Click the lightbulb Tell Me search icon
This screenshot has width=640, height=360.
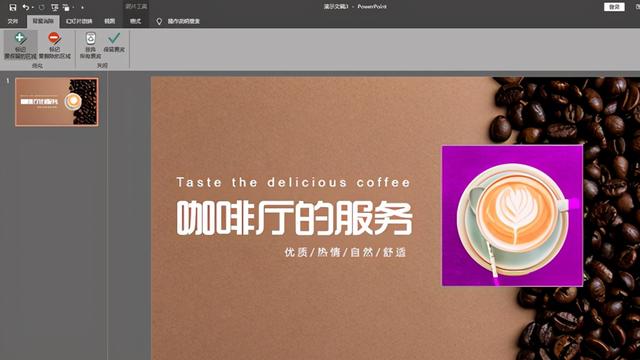(x=159, y=21)
